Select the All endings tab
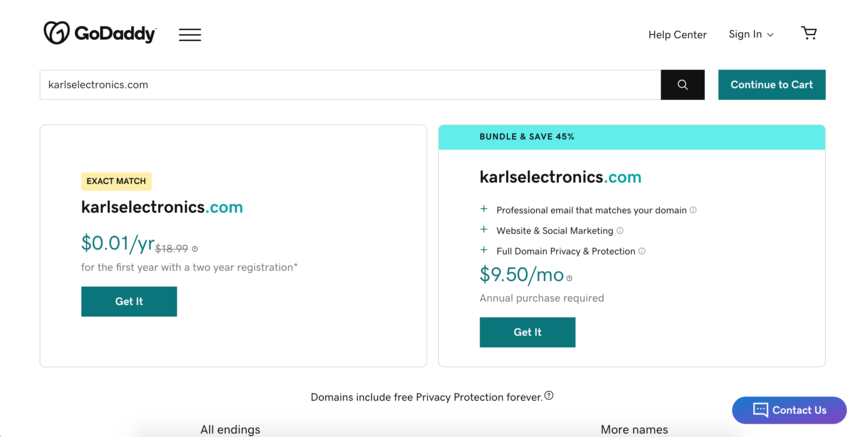Image resolution: width=864 pixels, height=437 pixels. [x=230, y=429]
